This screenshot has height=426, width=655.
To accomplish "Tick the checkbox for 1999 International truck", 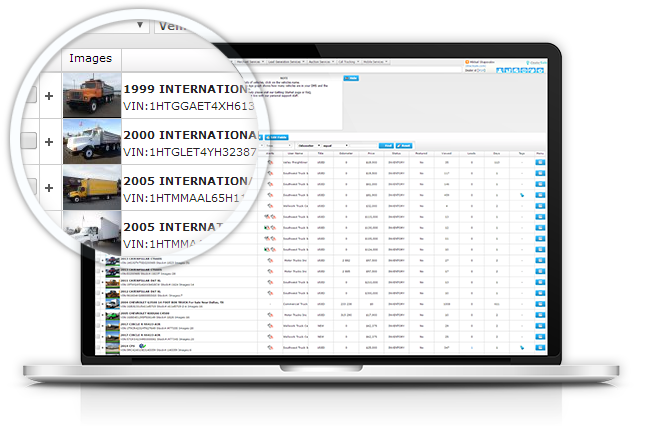I will pyautogui.click(x=27, y=95).
